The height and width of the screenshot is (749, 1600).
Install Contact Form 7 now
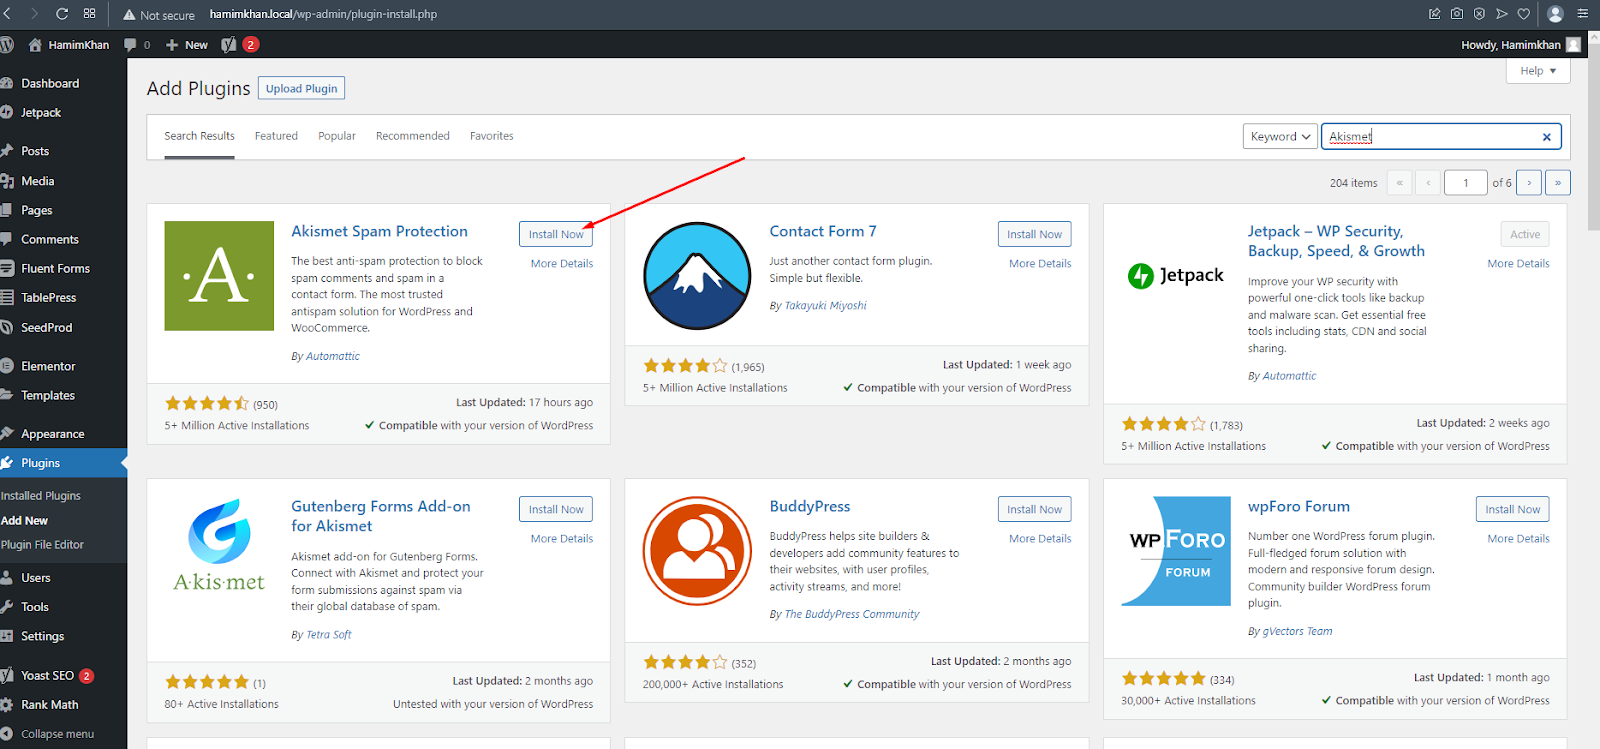coord(1034,234)
